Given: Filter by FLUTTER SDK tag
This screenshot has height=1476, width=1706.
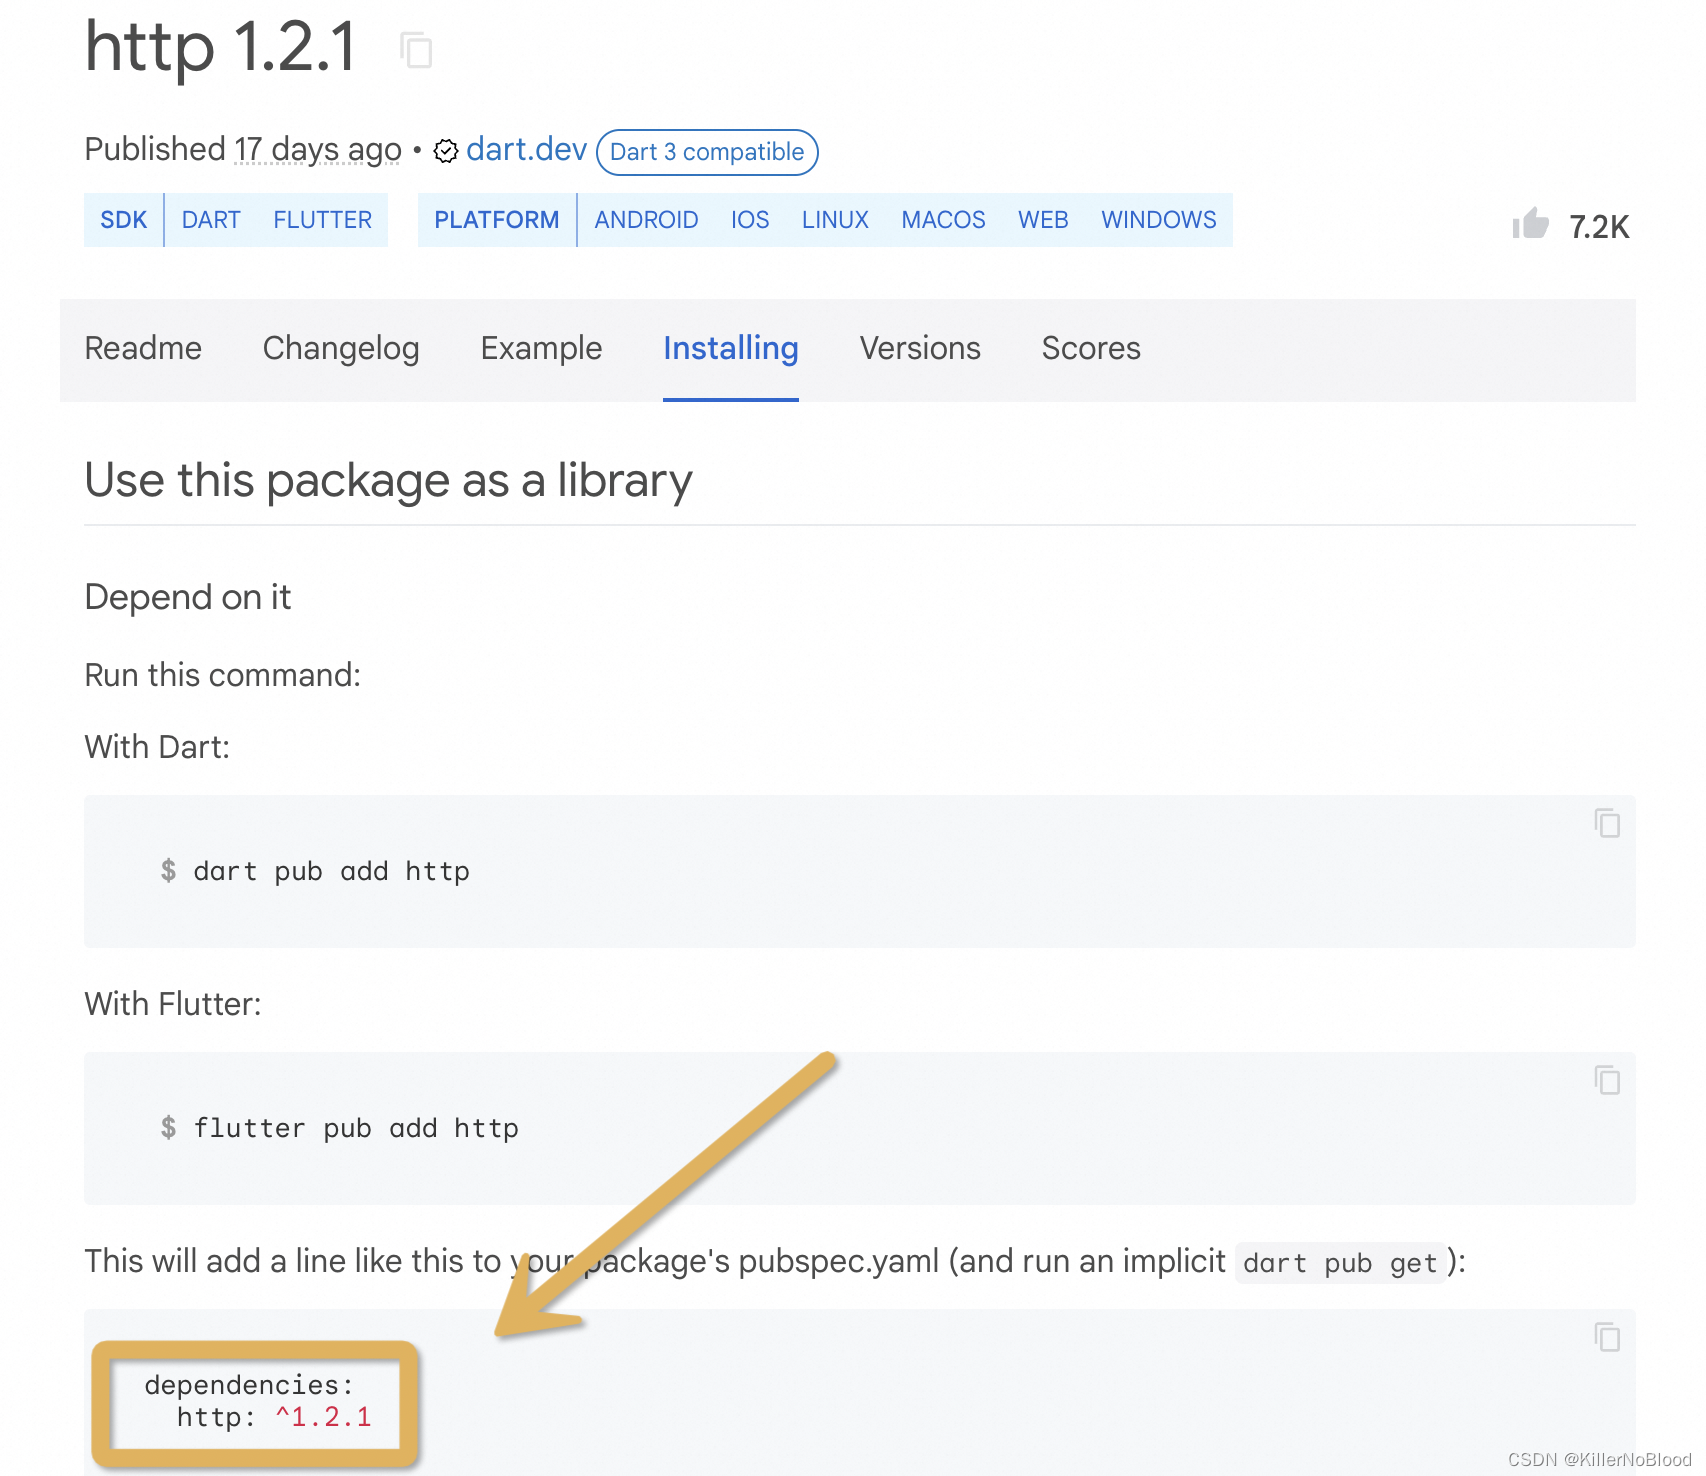Looking at the screenshot, I should click(x=322, y=220).
